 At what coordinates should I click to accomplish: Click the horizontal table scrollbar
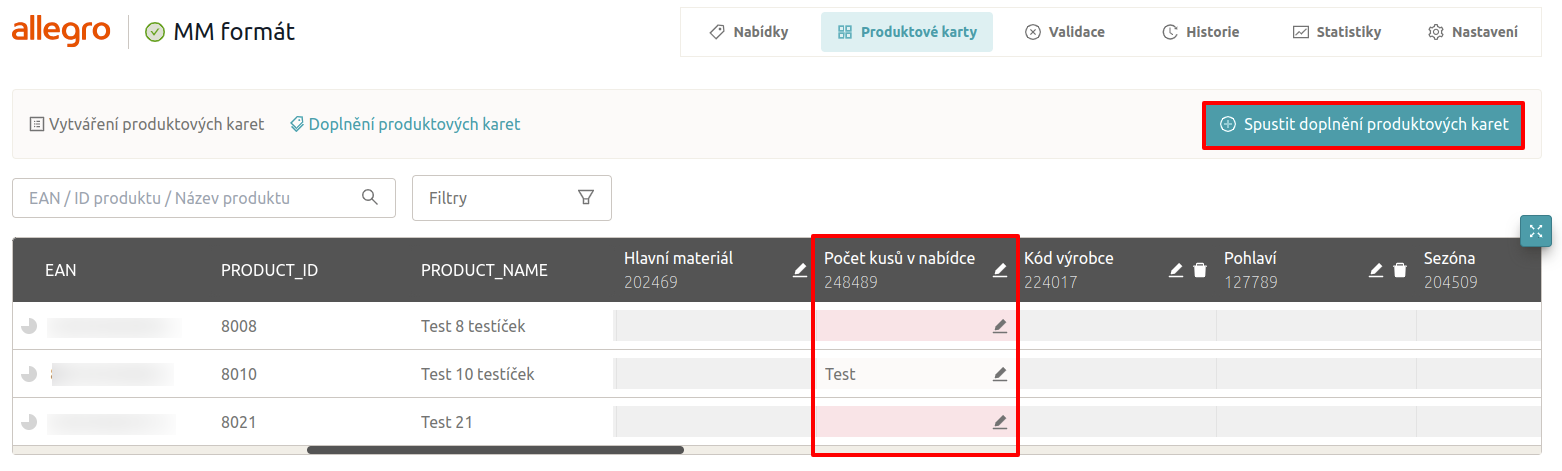click(495, 450)
